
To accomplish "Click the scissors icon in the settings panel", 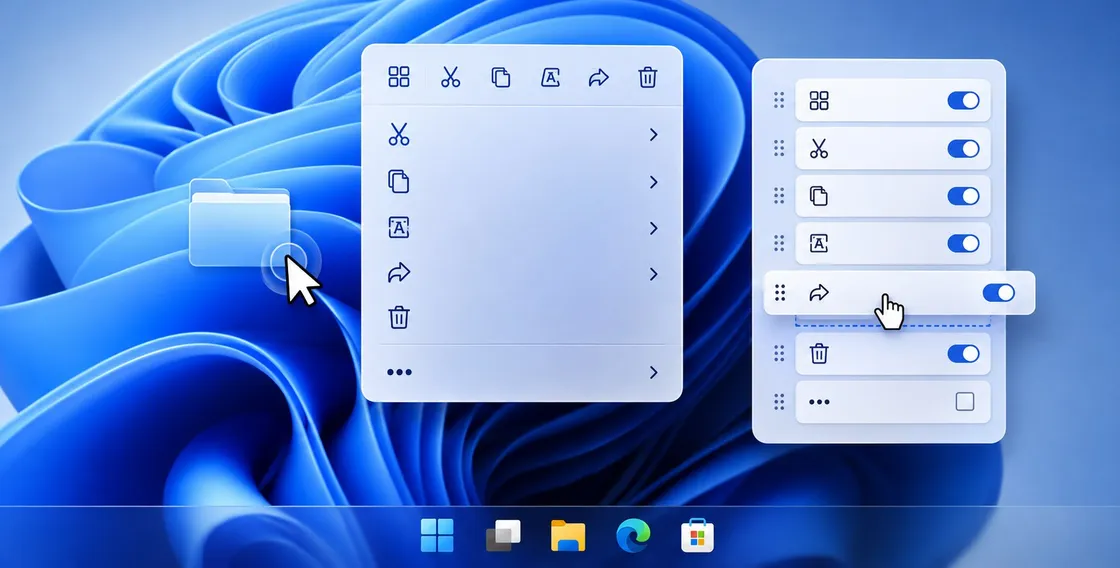I will coord(819,149).
